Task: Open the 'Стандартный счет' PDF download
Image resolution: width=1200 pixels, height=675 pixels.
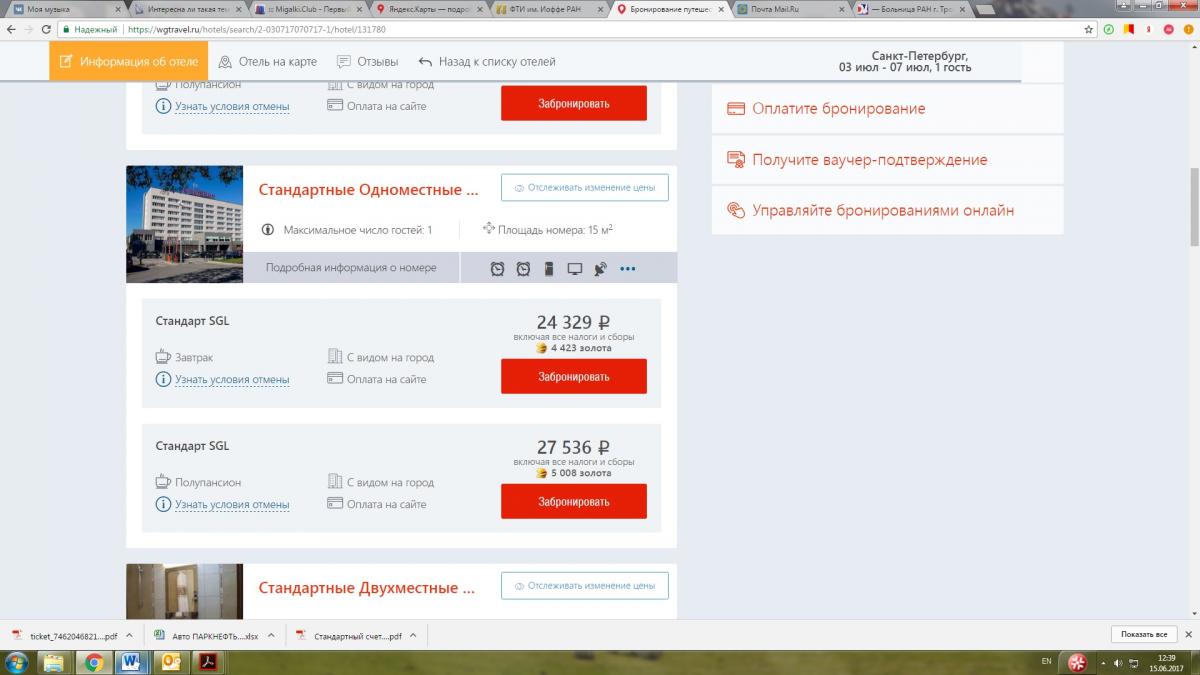Action: pos(350,636)
